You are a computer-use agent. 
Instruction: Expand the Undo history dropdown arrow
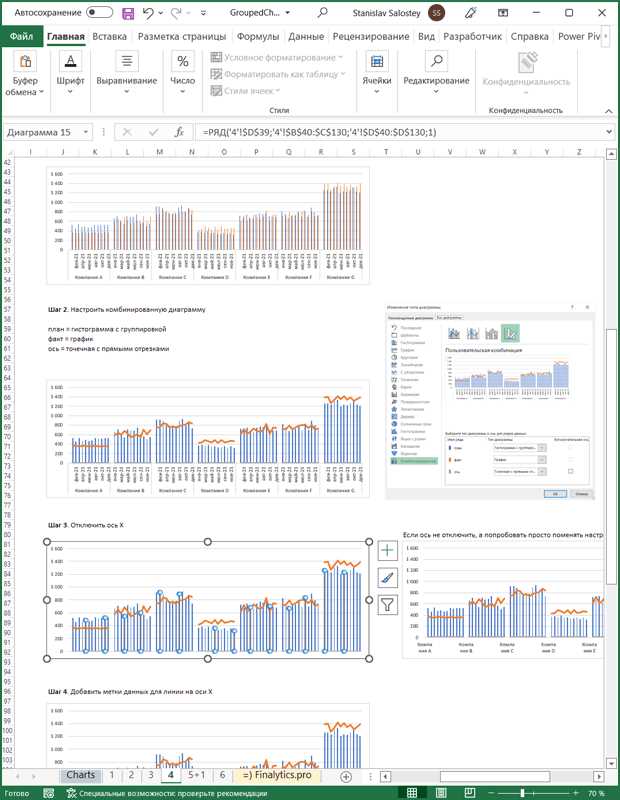click(161, 13)
